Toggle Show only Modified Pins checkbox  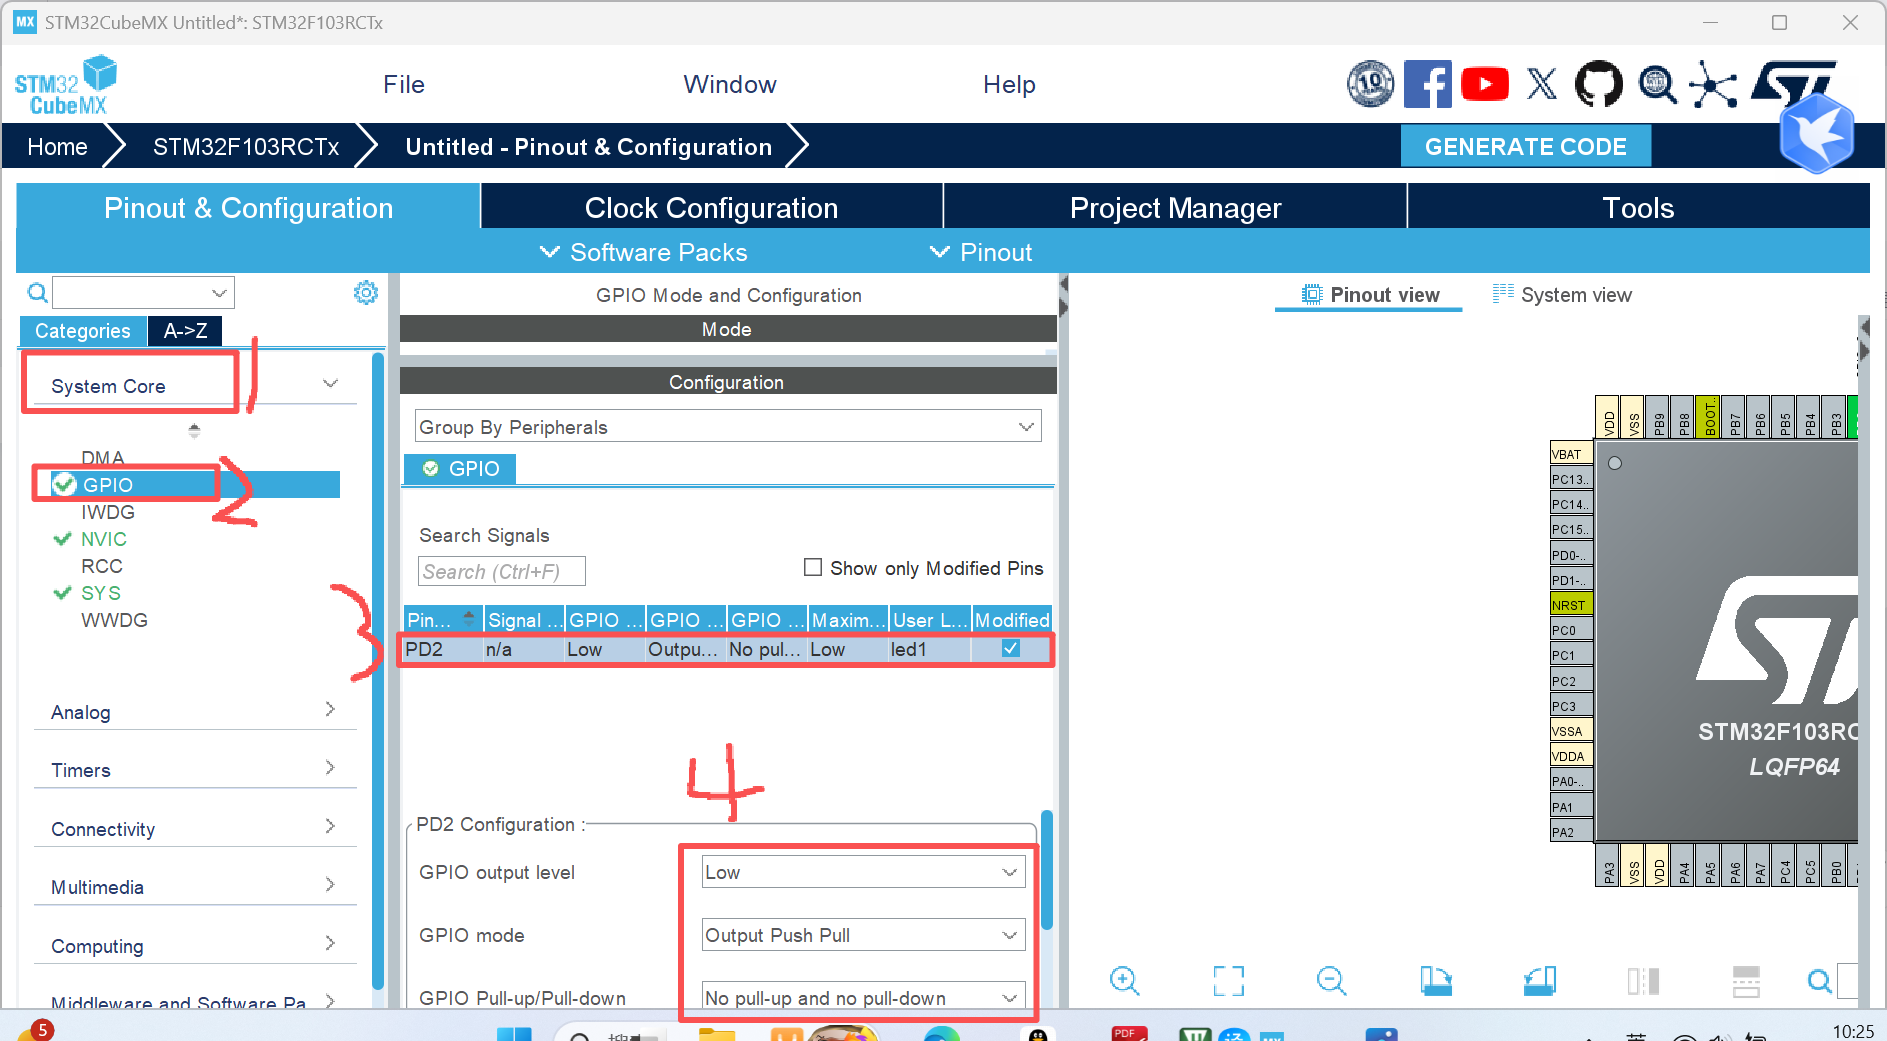click(813, 567)
